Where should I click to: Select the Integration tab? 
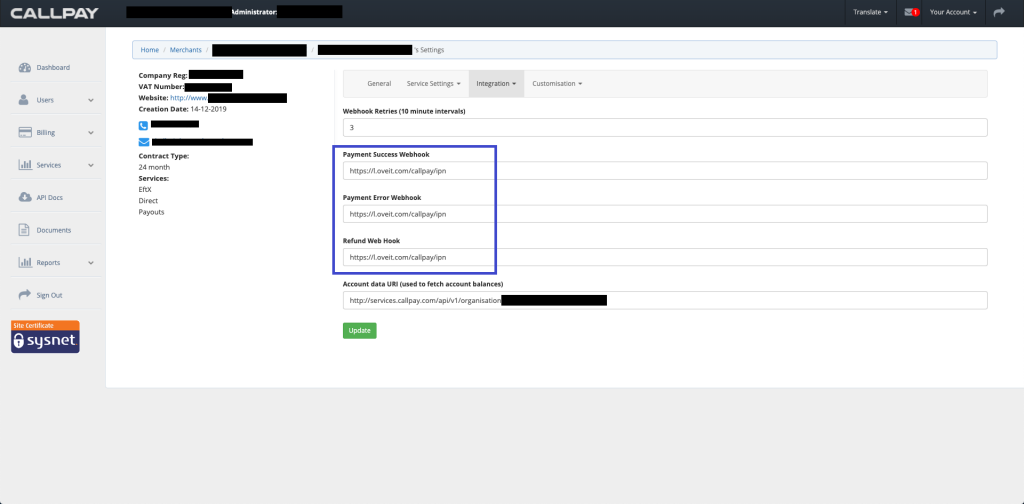pyautogui.click(x=496, y=84)
